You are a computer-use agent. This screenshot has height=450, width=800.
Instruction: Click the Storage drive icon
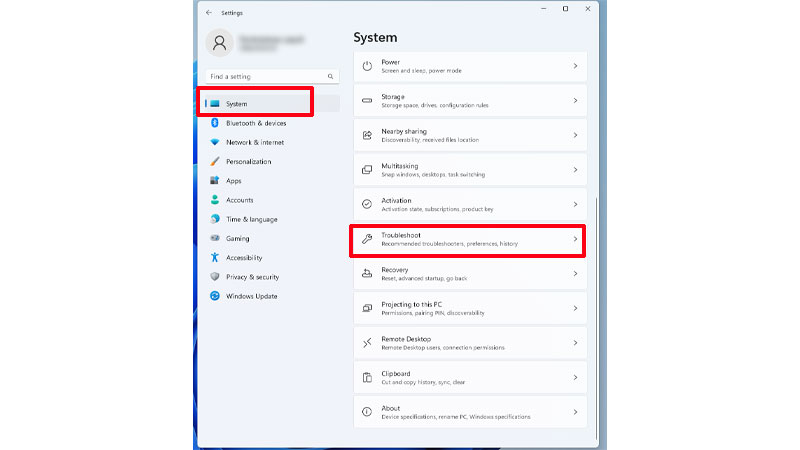pyautogui.click(x=367, y=101)
